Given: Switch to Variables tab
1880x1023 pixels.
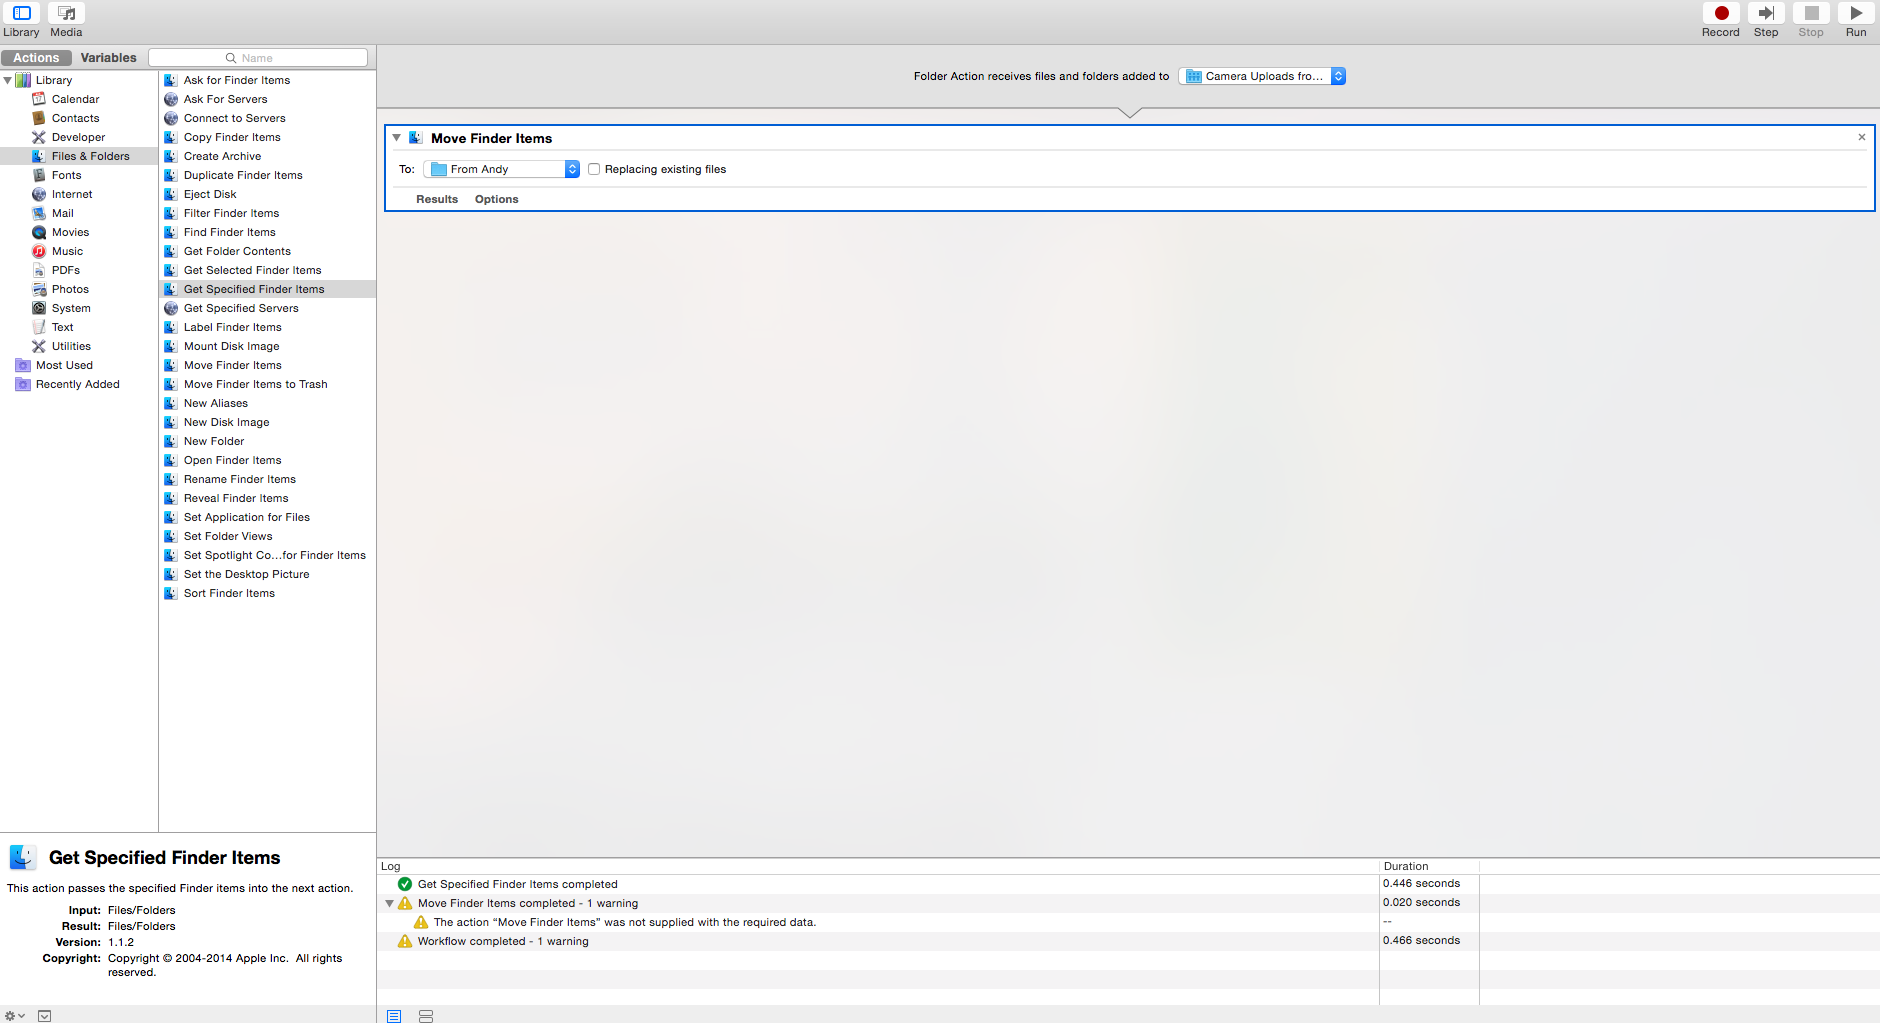Looking at the screenshot, I should 108,58.
